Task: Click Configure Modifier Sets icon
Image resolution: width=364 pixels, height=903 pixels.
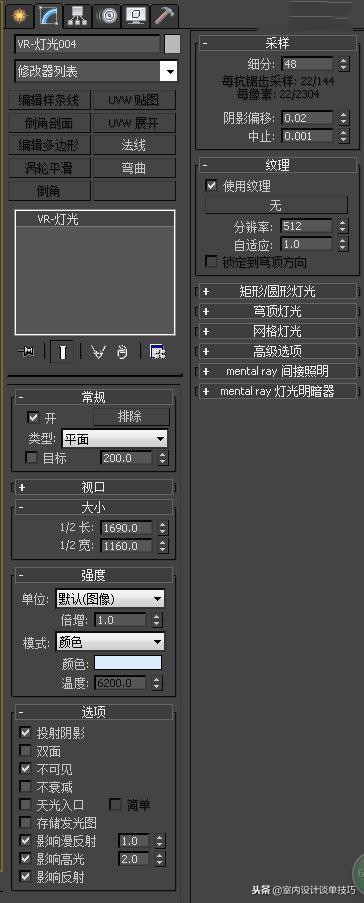Action: click(158, 351)
